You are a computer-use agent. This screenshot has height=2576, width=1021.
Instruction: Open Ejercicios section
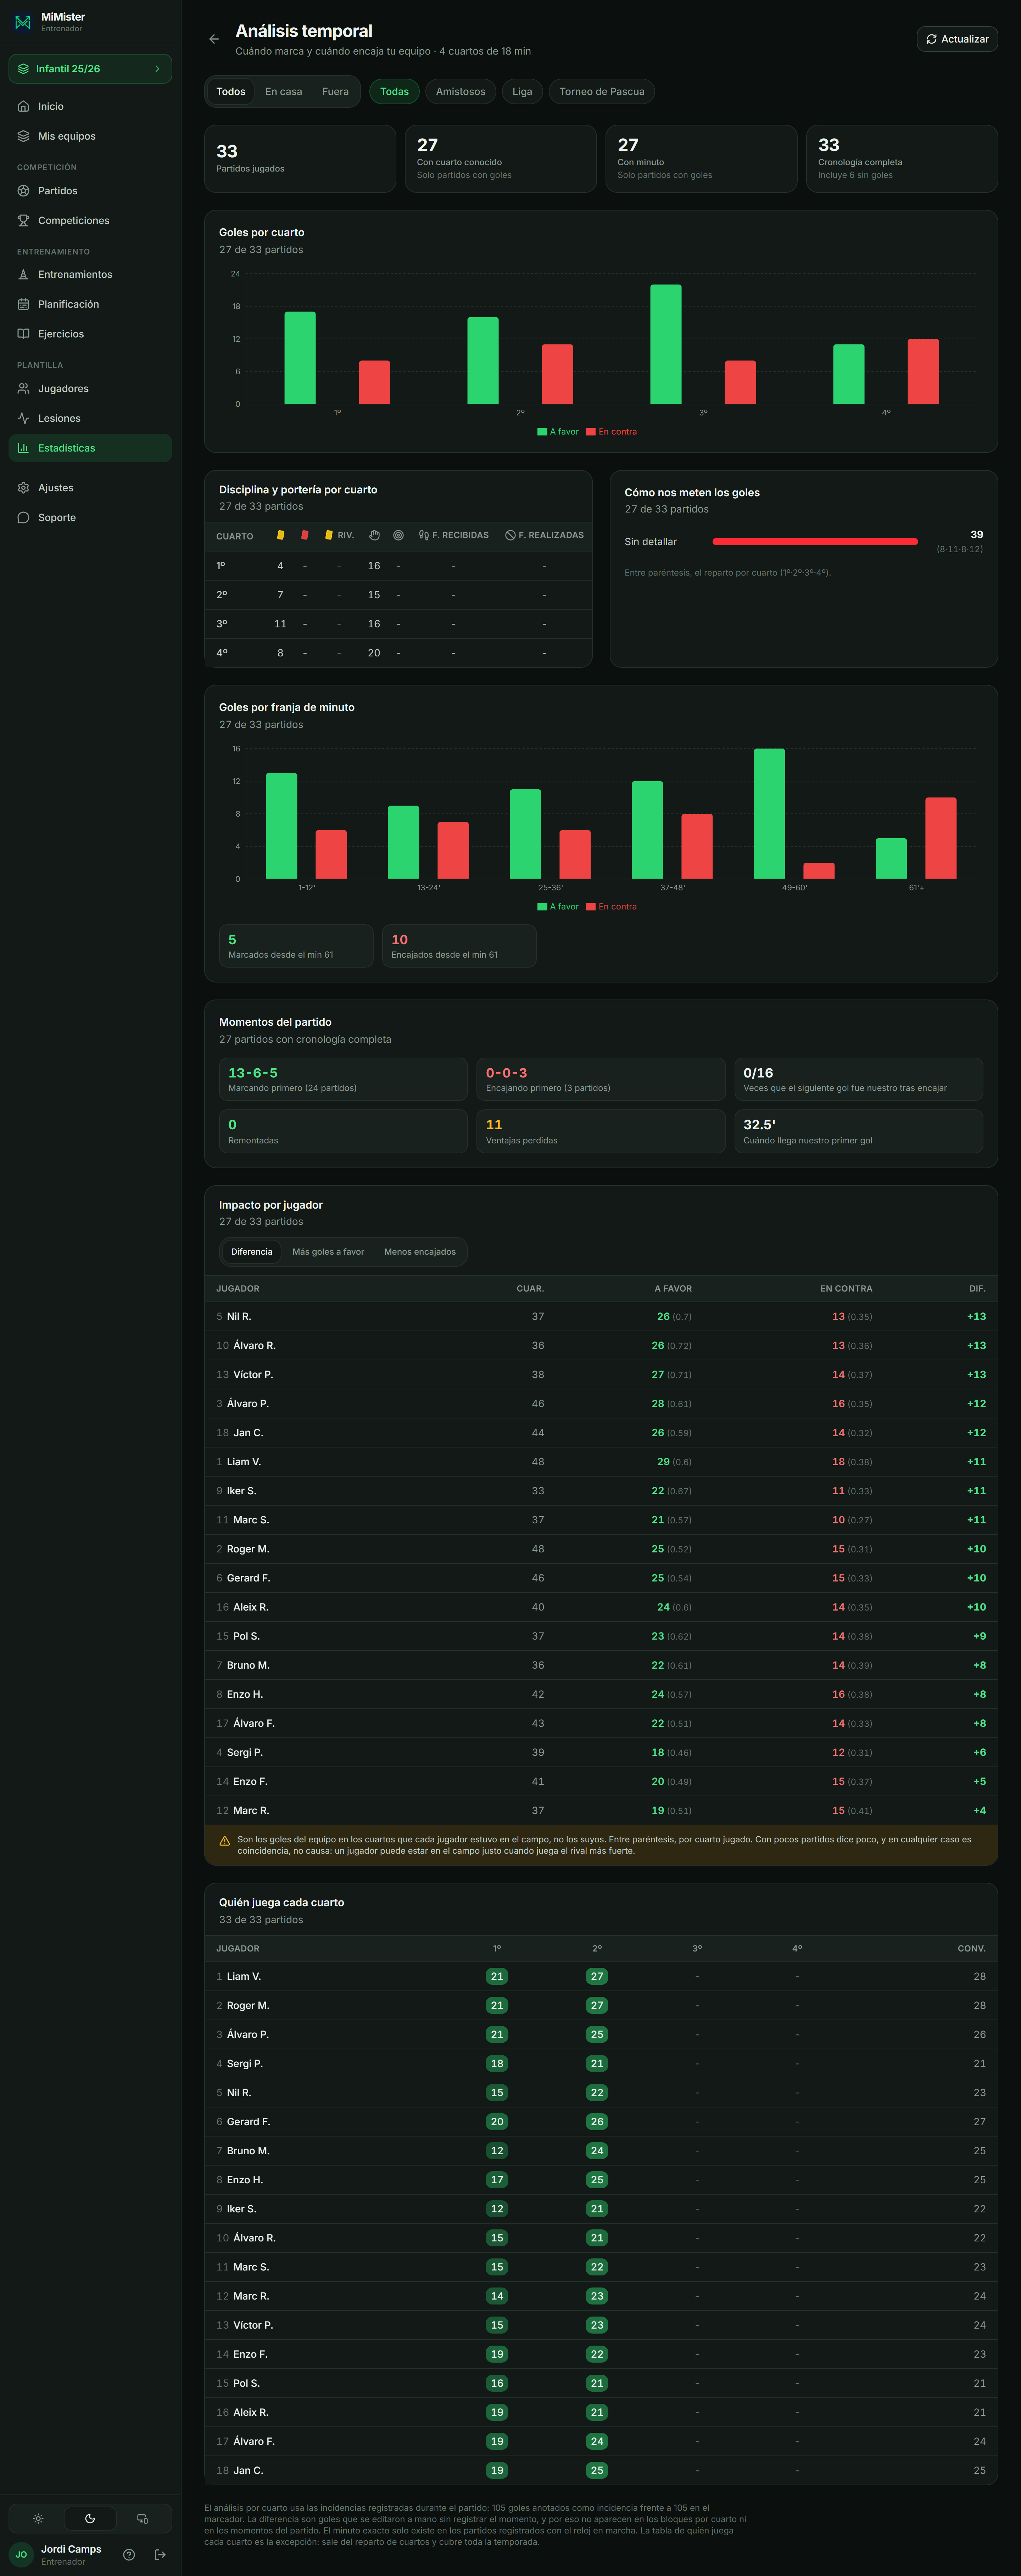[x=90, y=334]
